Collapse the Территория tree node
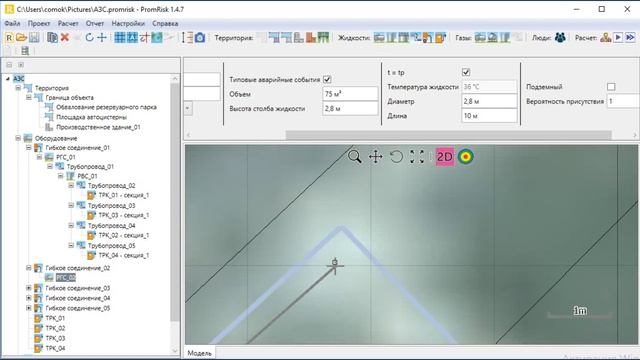 click(x=18, y=88)
